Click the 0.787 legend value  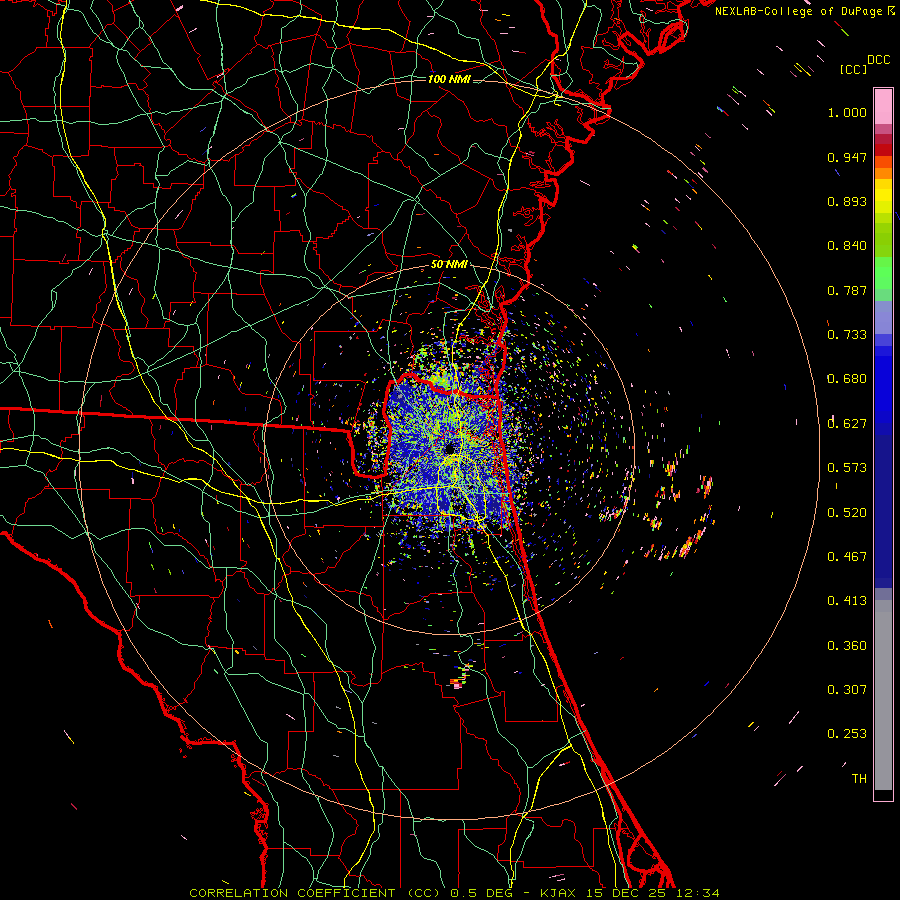[847, 290]
